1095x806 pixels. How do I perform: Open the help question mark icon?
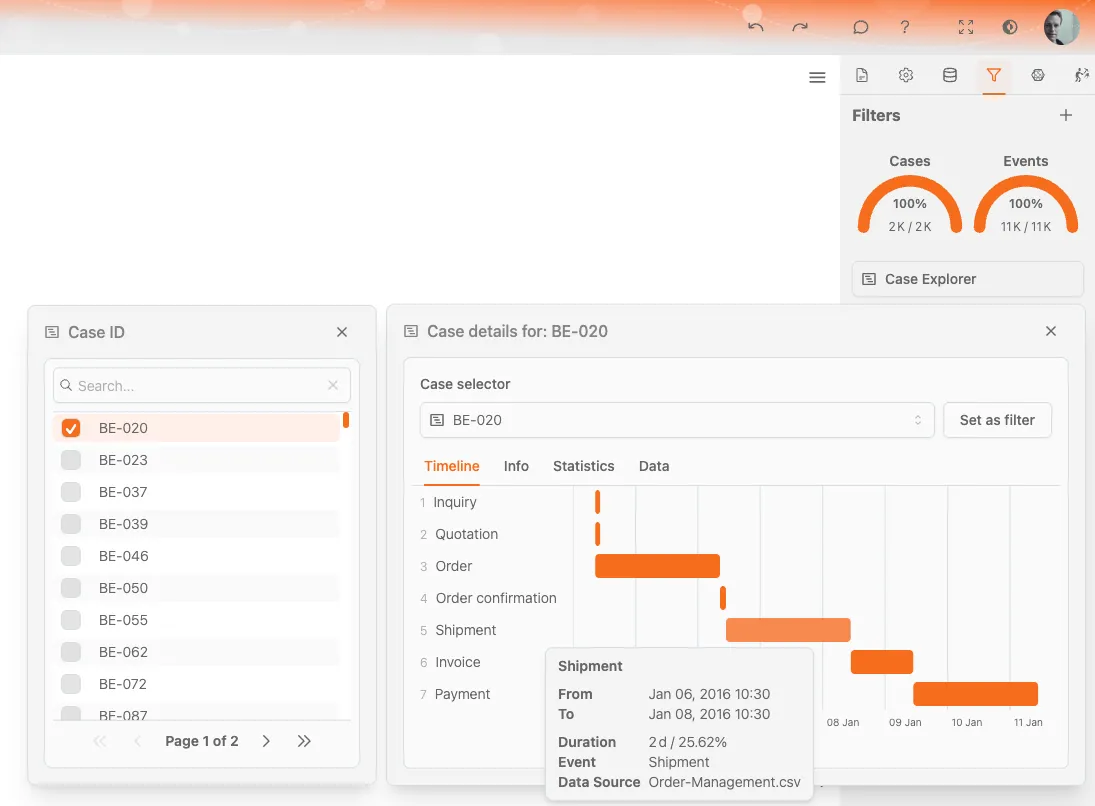(x=905, y=27)
